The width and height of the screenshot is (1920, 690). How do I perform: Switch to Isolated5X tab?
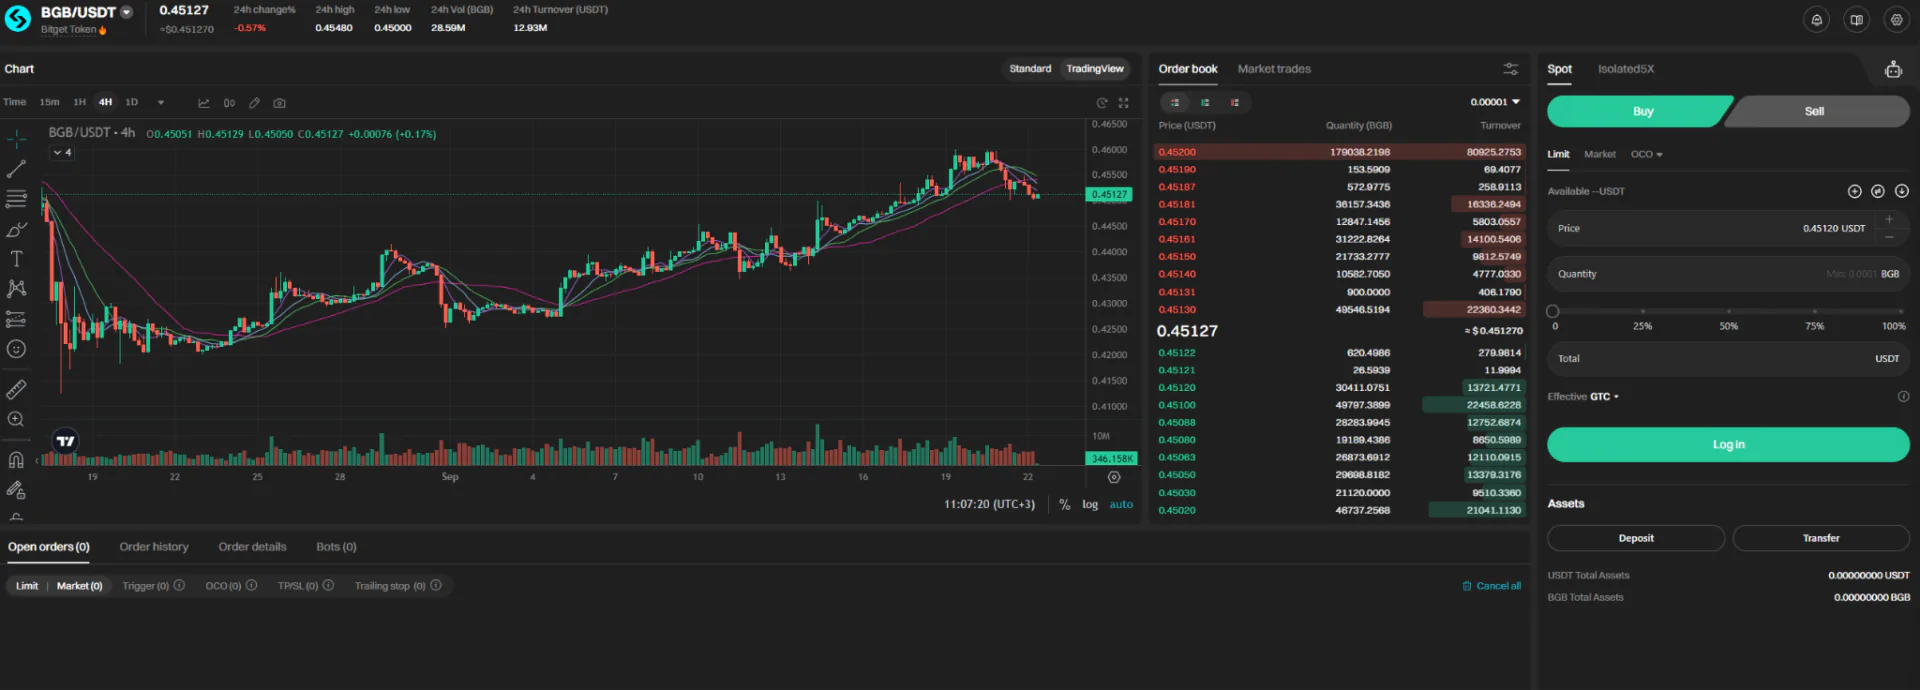click(x=1625, y=69)
